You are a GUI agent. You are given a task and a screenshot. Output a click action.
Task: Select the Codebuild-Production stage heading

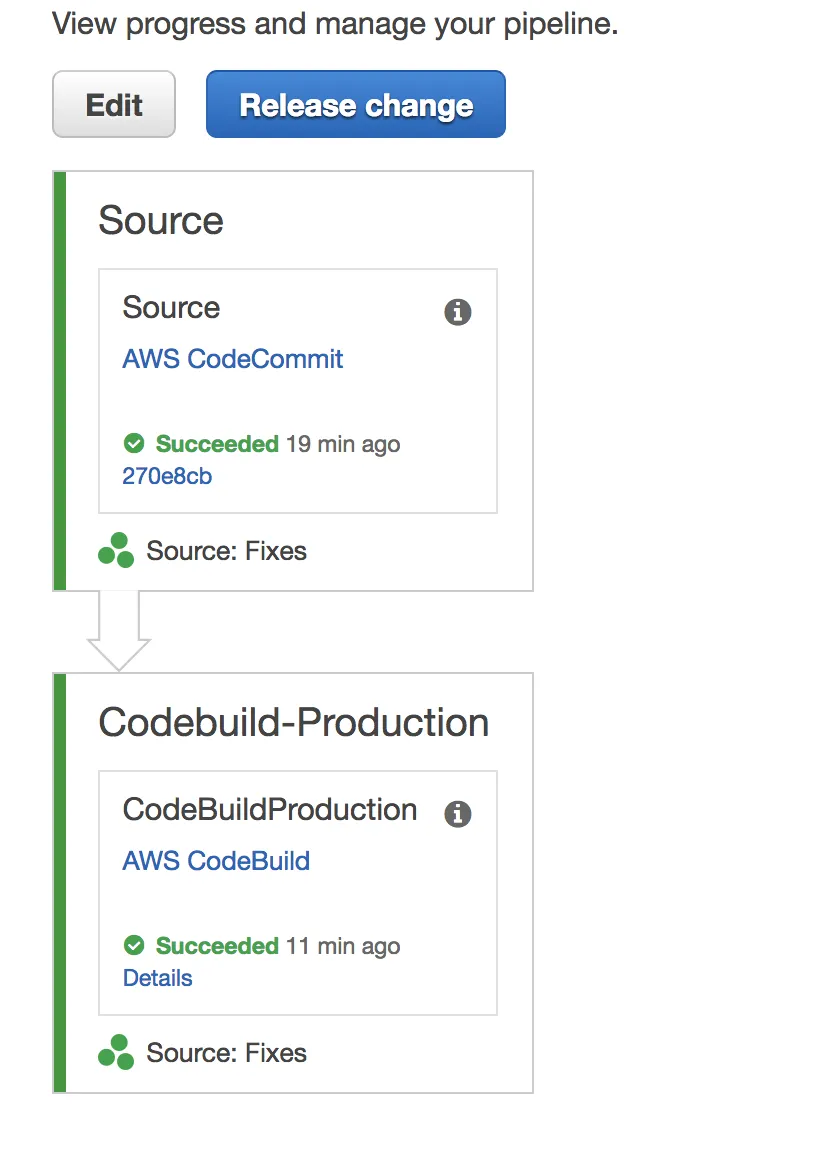pyautogui.click(x=293, y=723)
